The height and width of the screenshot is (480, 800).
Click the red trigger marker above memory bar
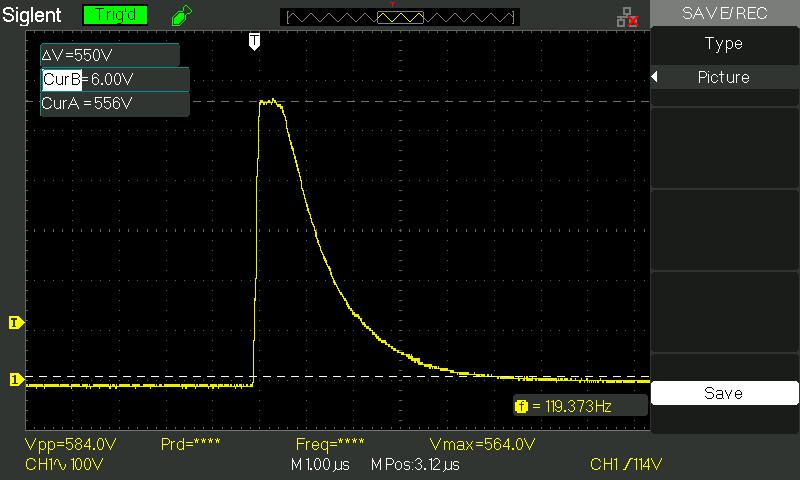point(392,4)
